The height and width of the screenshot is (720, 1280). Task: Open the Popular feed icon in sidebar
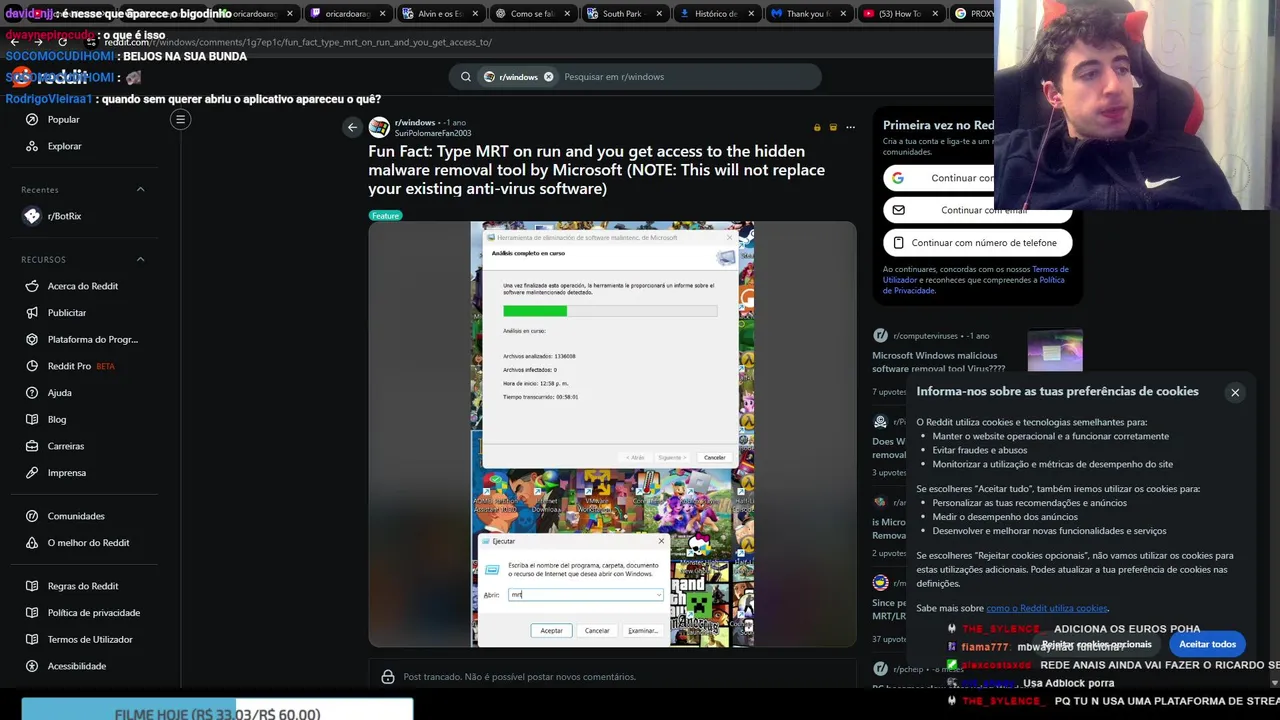click(32, 119)
